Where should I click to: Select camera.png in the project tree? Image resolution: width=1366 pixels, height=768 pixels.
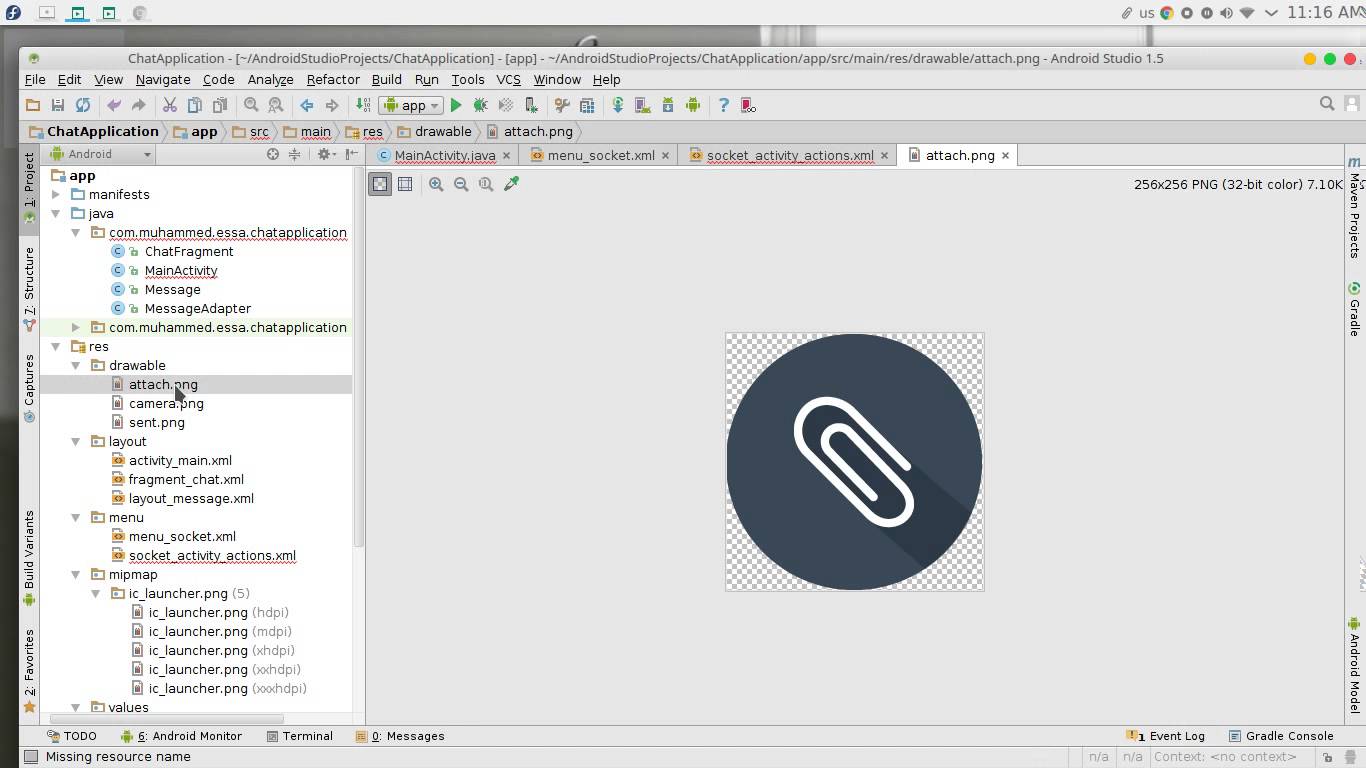[166, 403]
